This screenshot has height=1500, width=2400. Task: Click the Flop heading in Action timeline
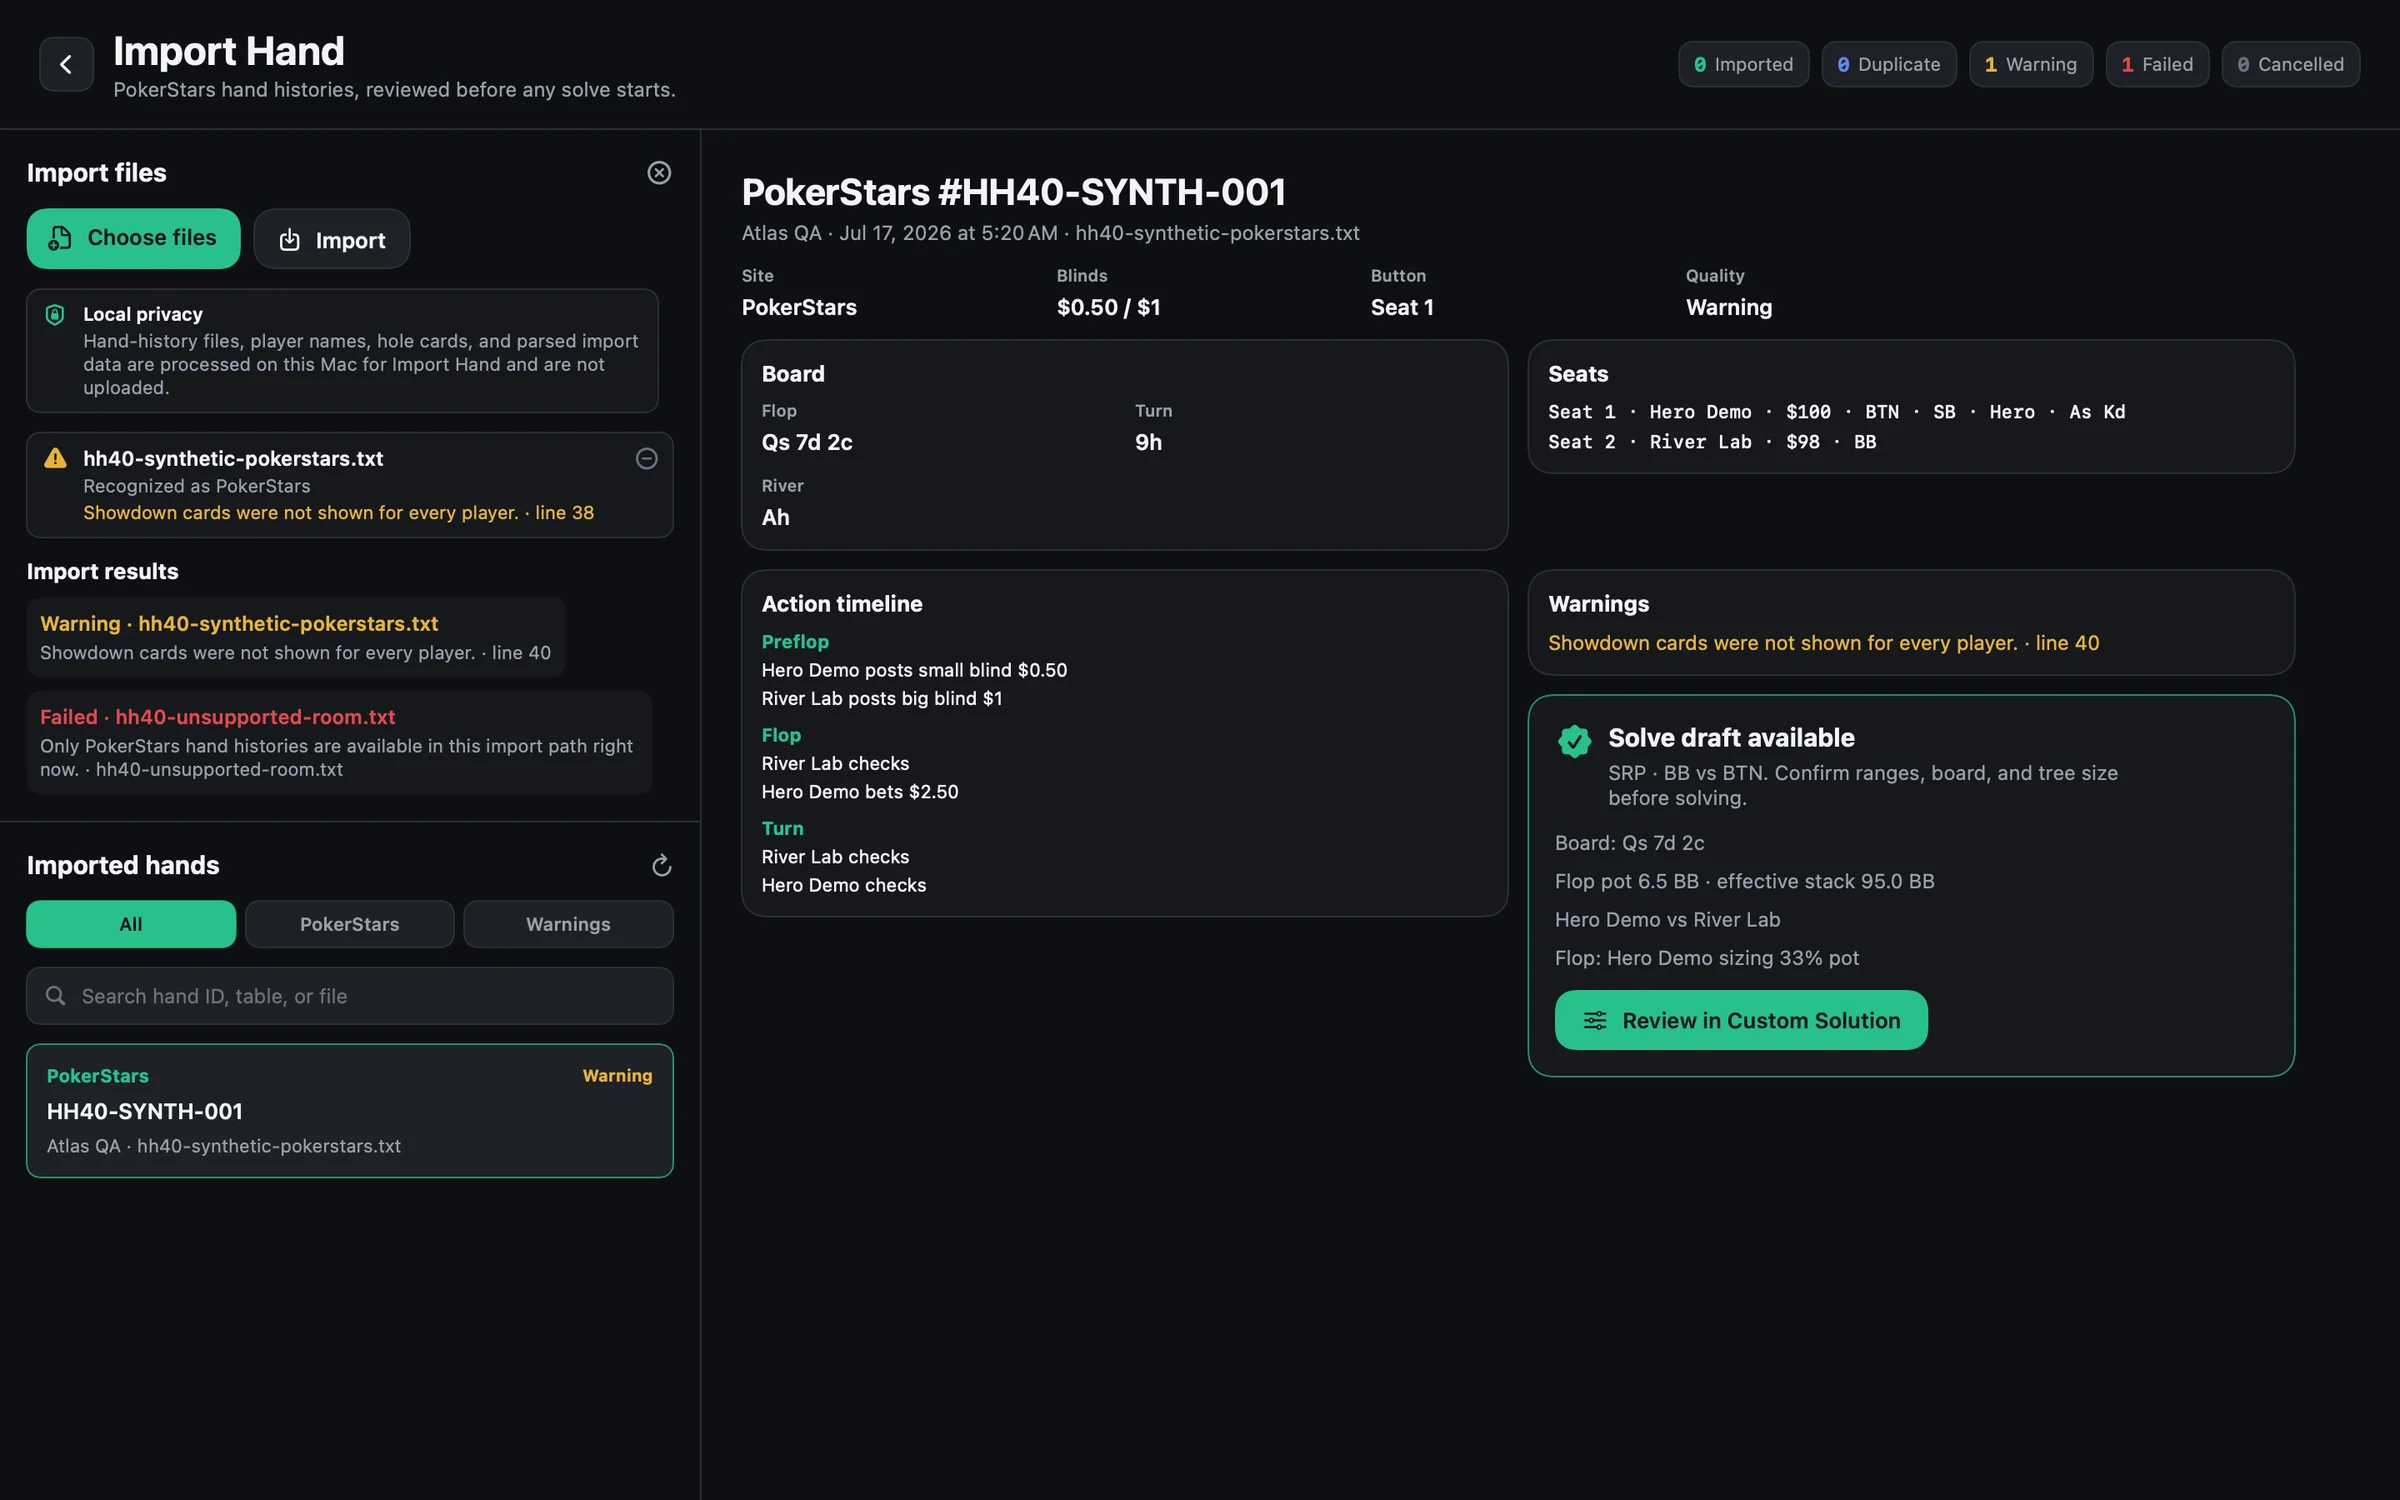point(781,735)
